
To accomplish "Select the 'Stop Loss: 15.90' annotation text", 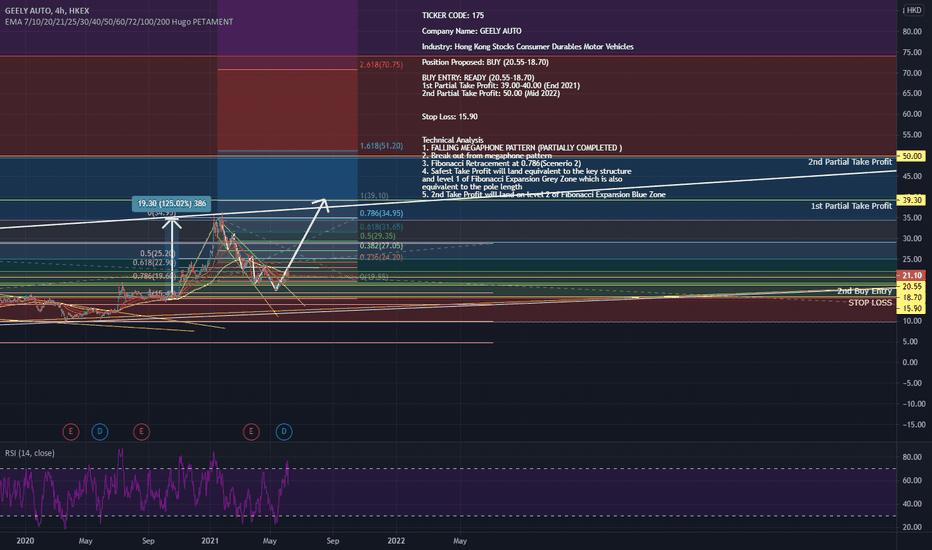I will coord(449,117).
